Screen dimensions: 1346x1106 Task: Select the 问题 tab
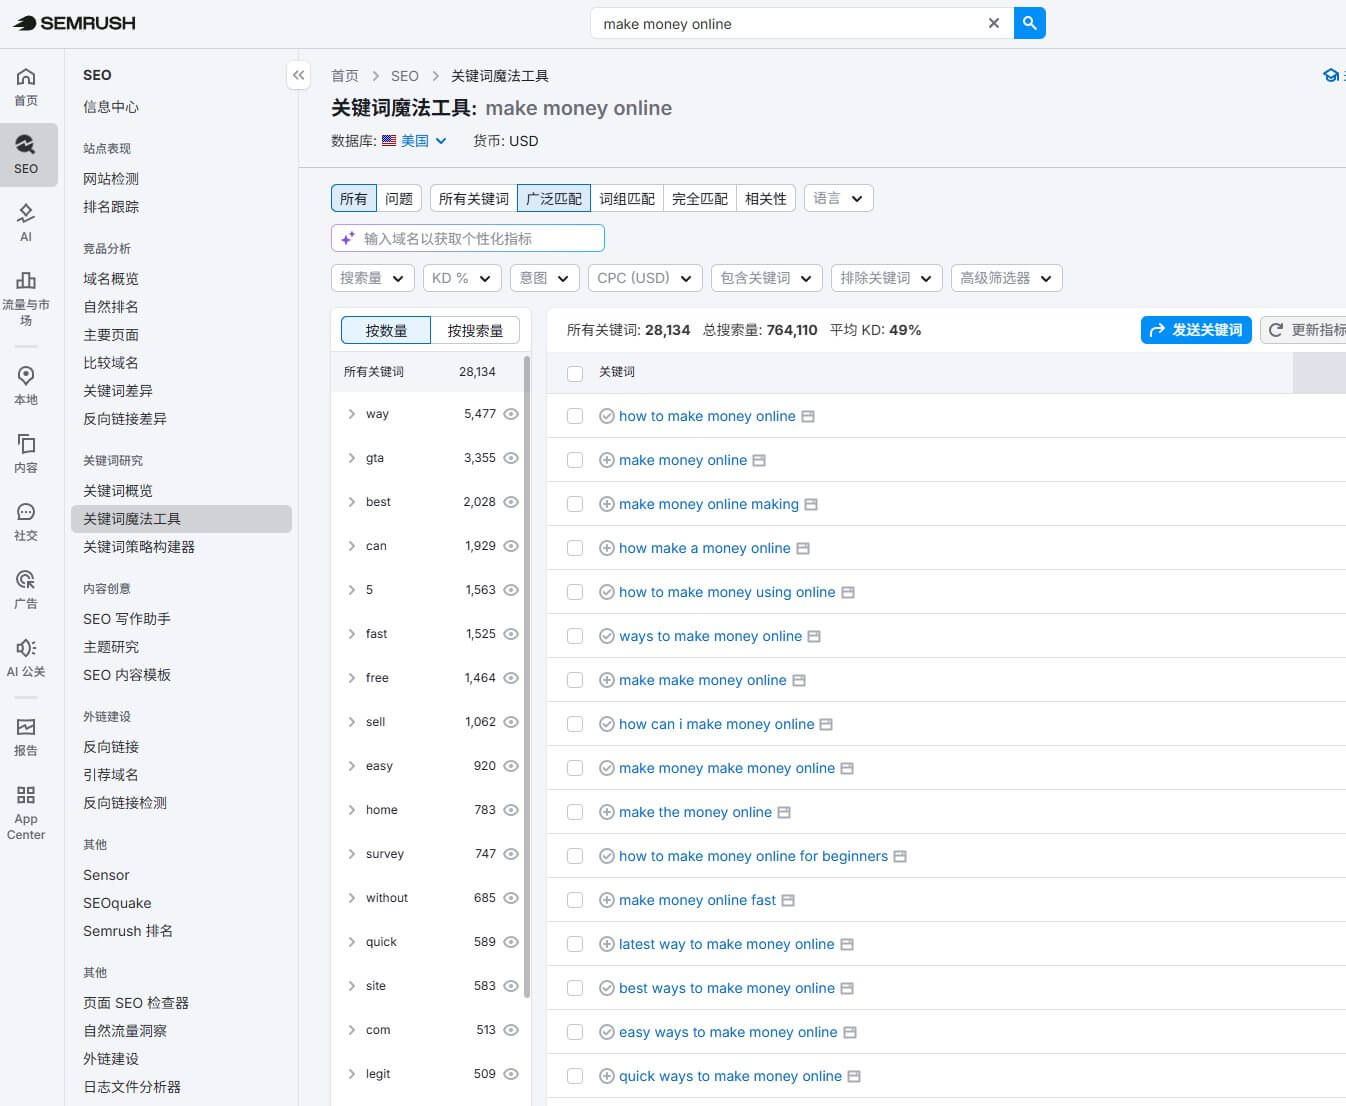pos(399,198)
